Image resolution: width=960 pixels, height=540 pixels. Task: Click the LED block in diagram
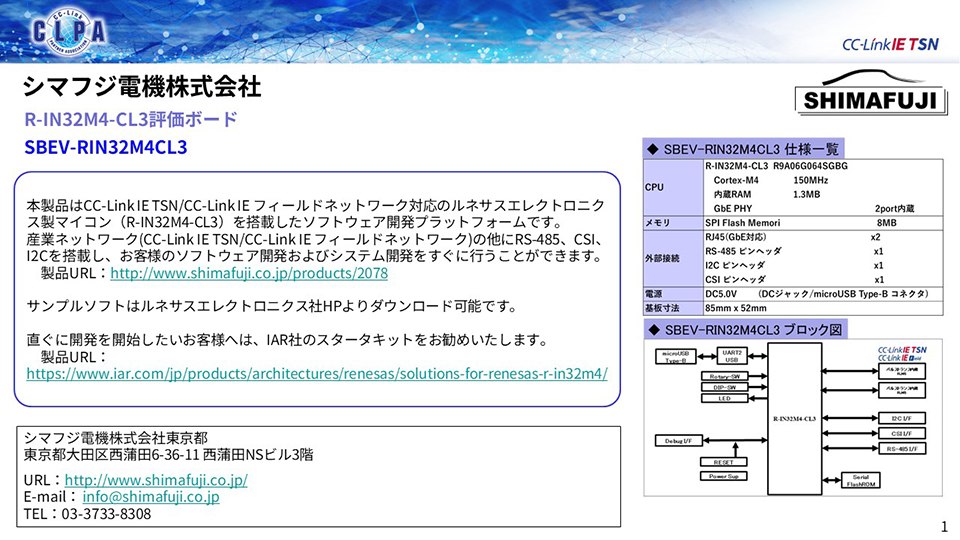[724, 398]
